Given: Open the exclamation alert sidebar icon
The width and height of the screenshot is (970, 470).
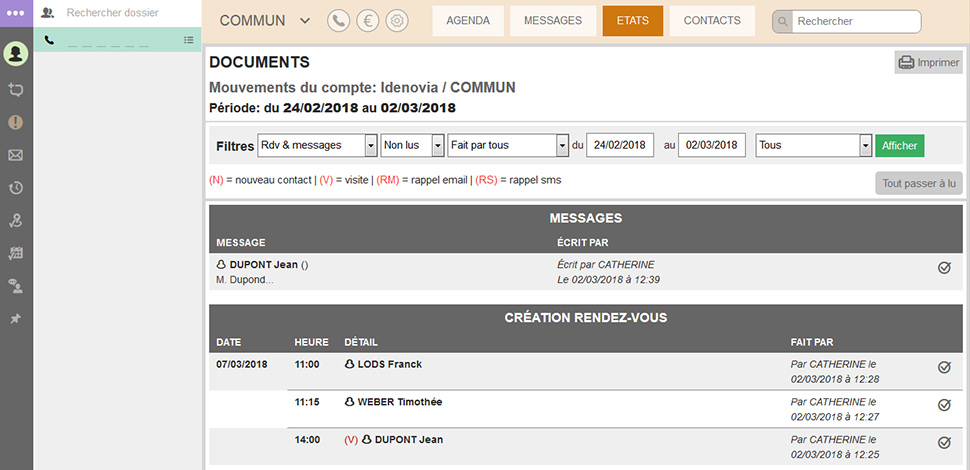Looking at the screenshot, I should point(16,122).
